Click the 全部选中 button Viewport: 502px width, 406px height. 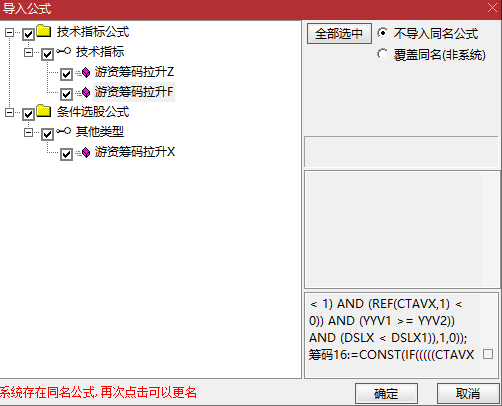tap(339, 34)
